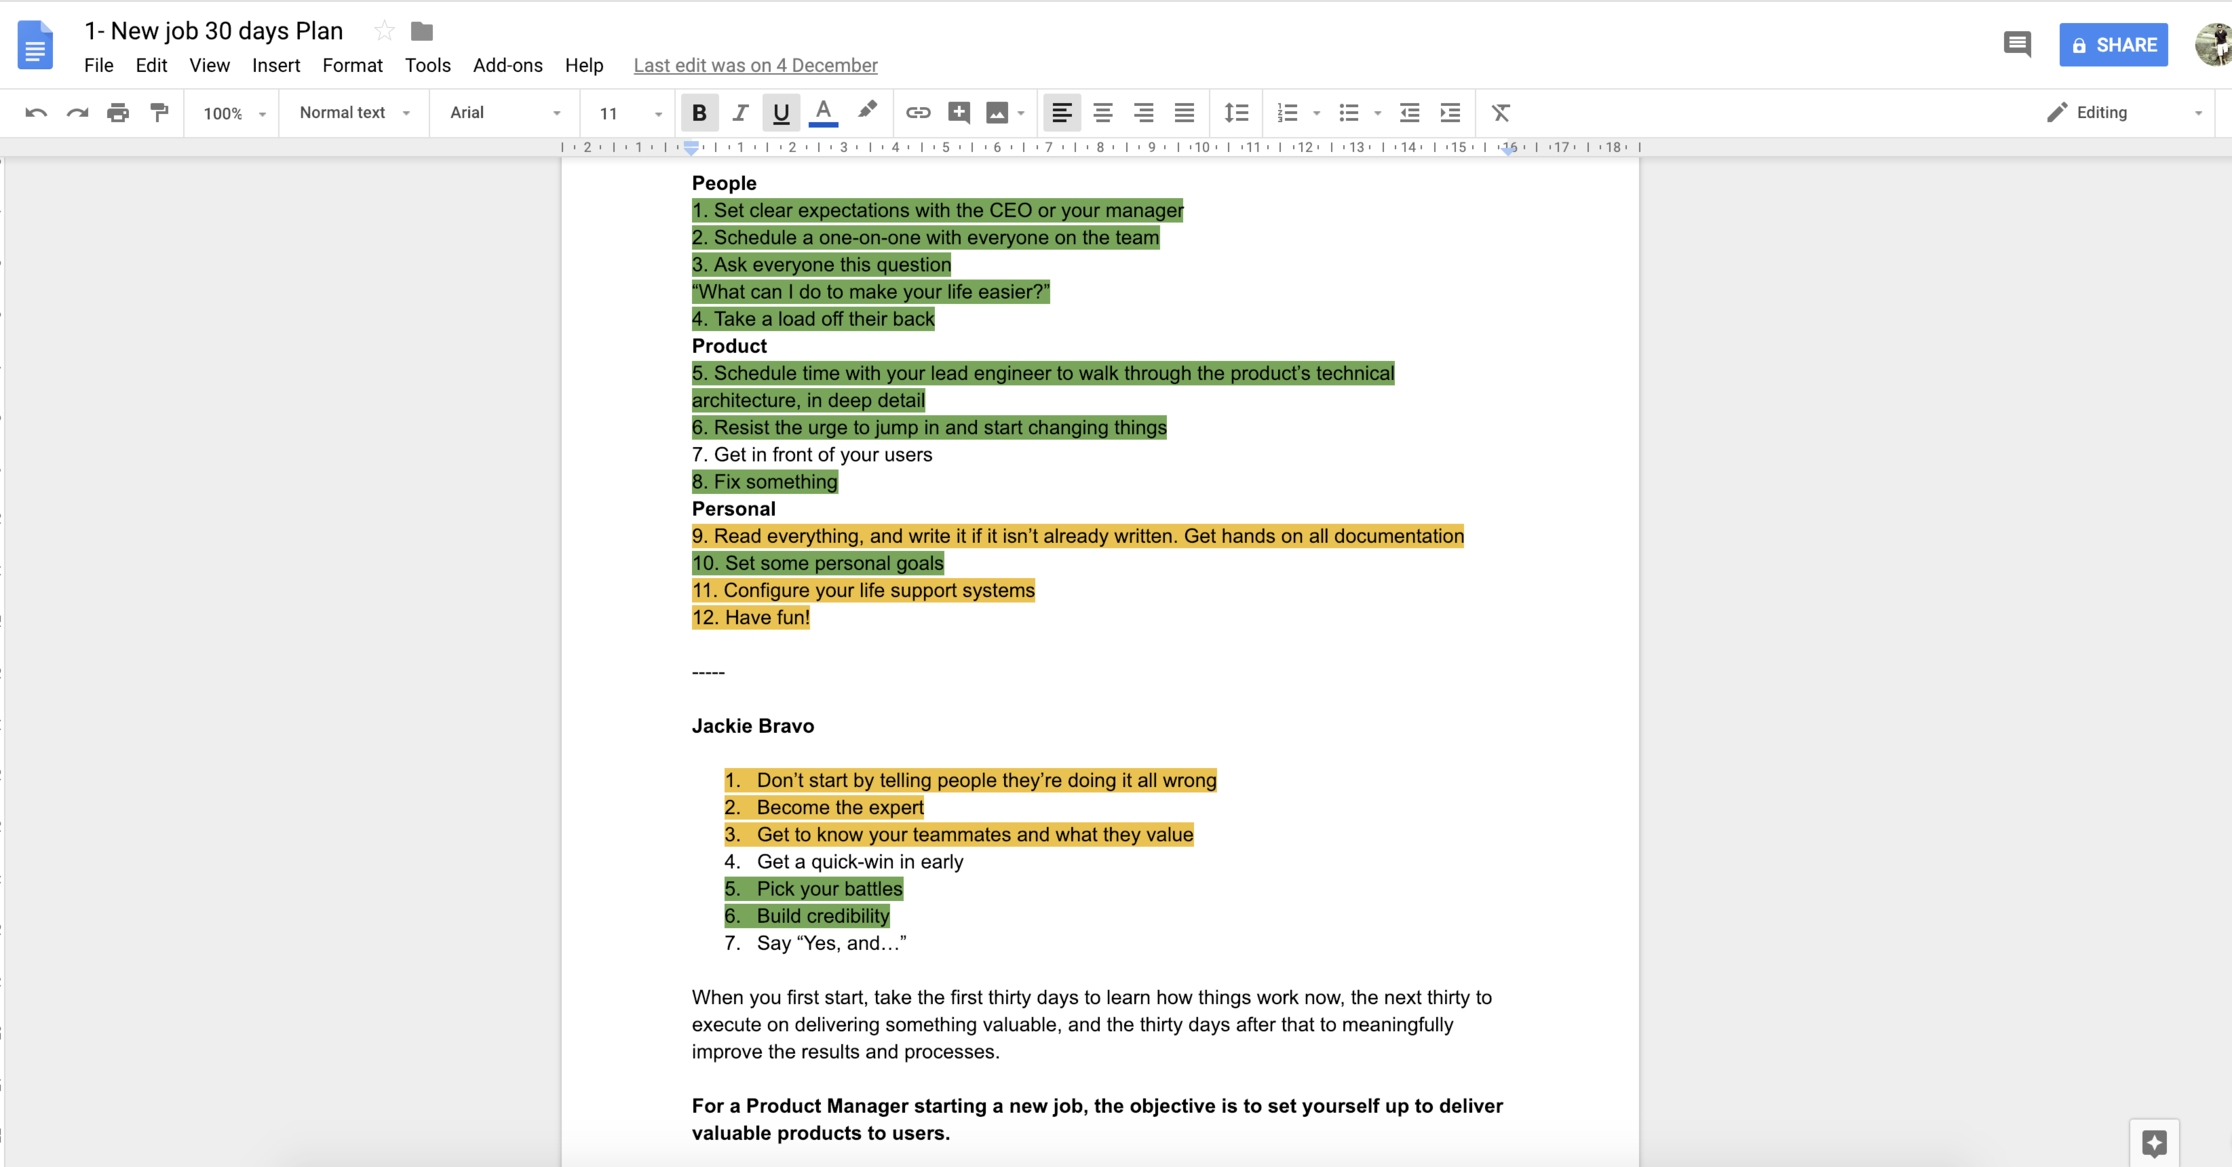Image resolution: width=2232 pixels, height=1167 pixels.
Task: Open the Format menu
Action: point(352,65)
